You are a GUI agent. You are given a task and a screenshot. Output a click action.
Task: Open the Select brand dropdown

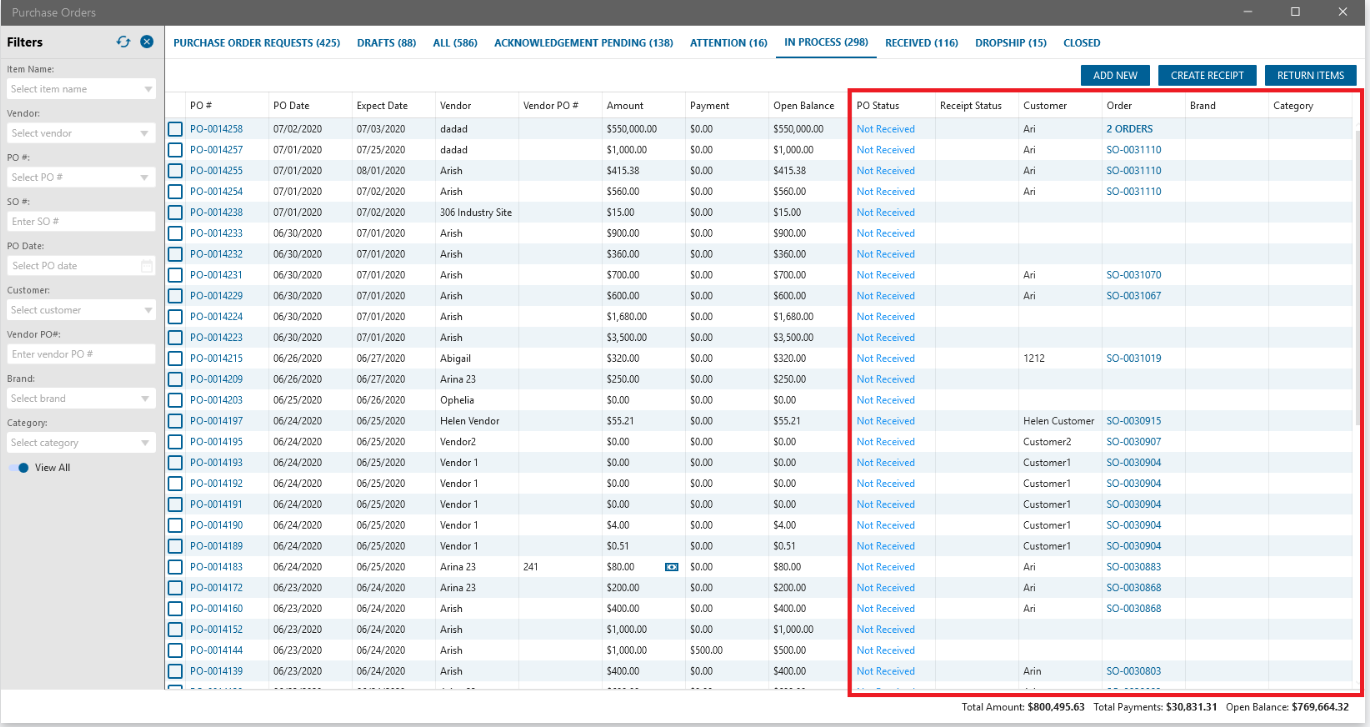pos(81,398)
